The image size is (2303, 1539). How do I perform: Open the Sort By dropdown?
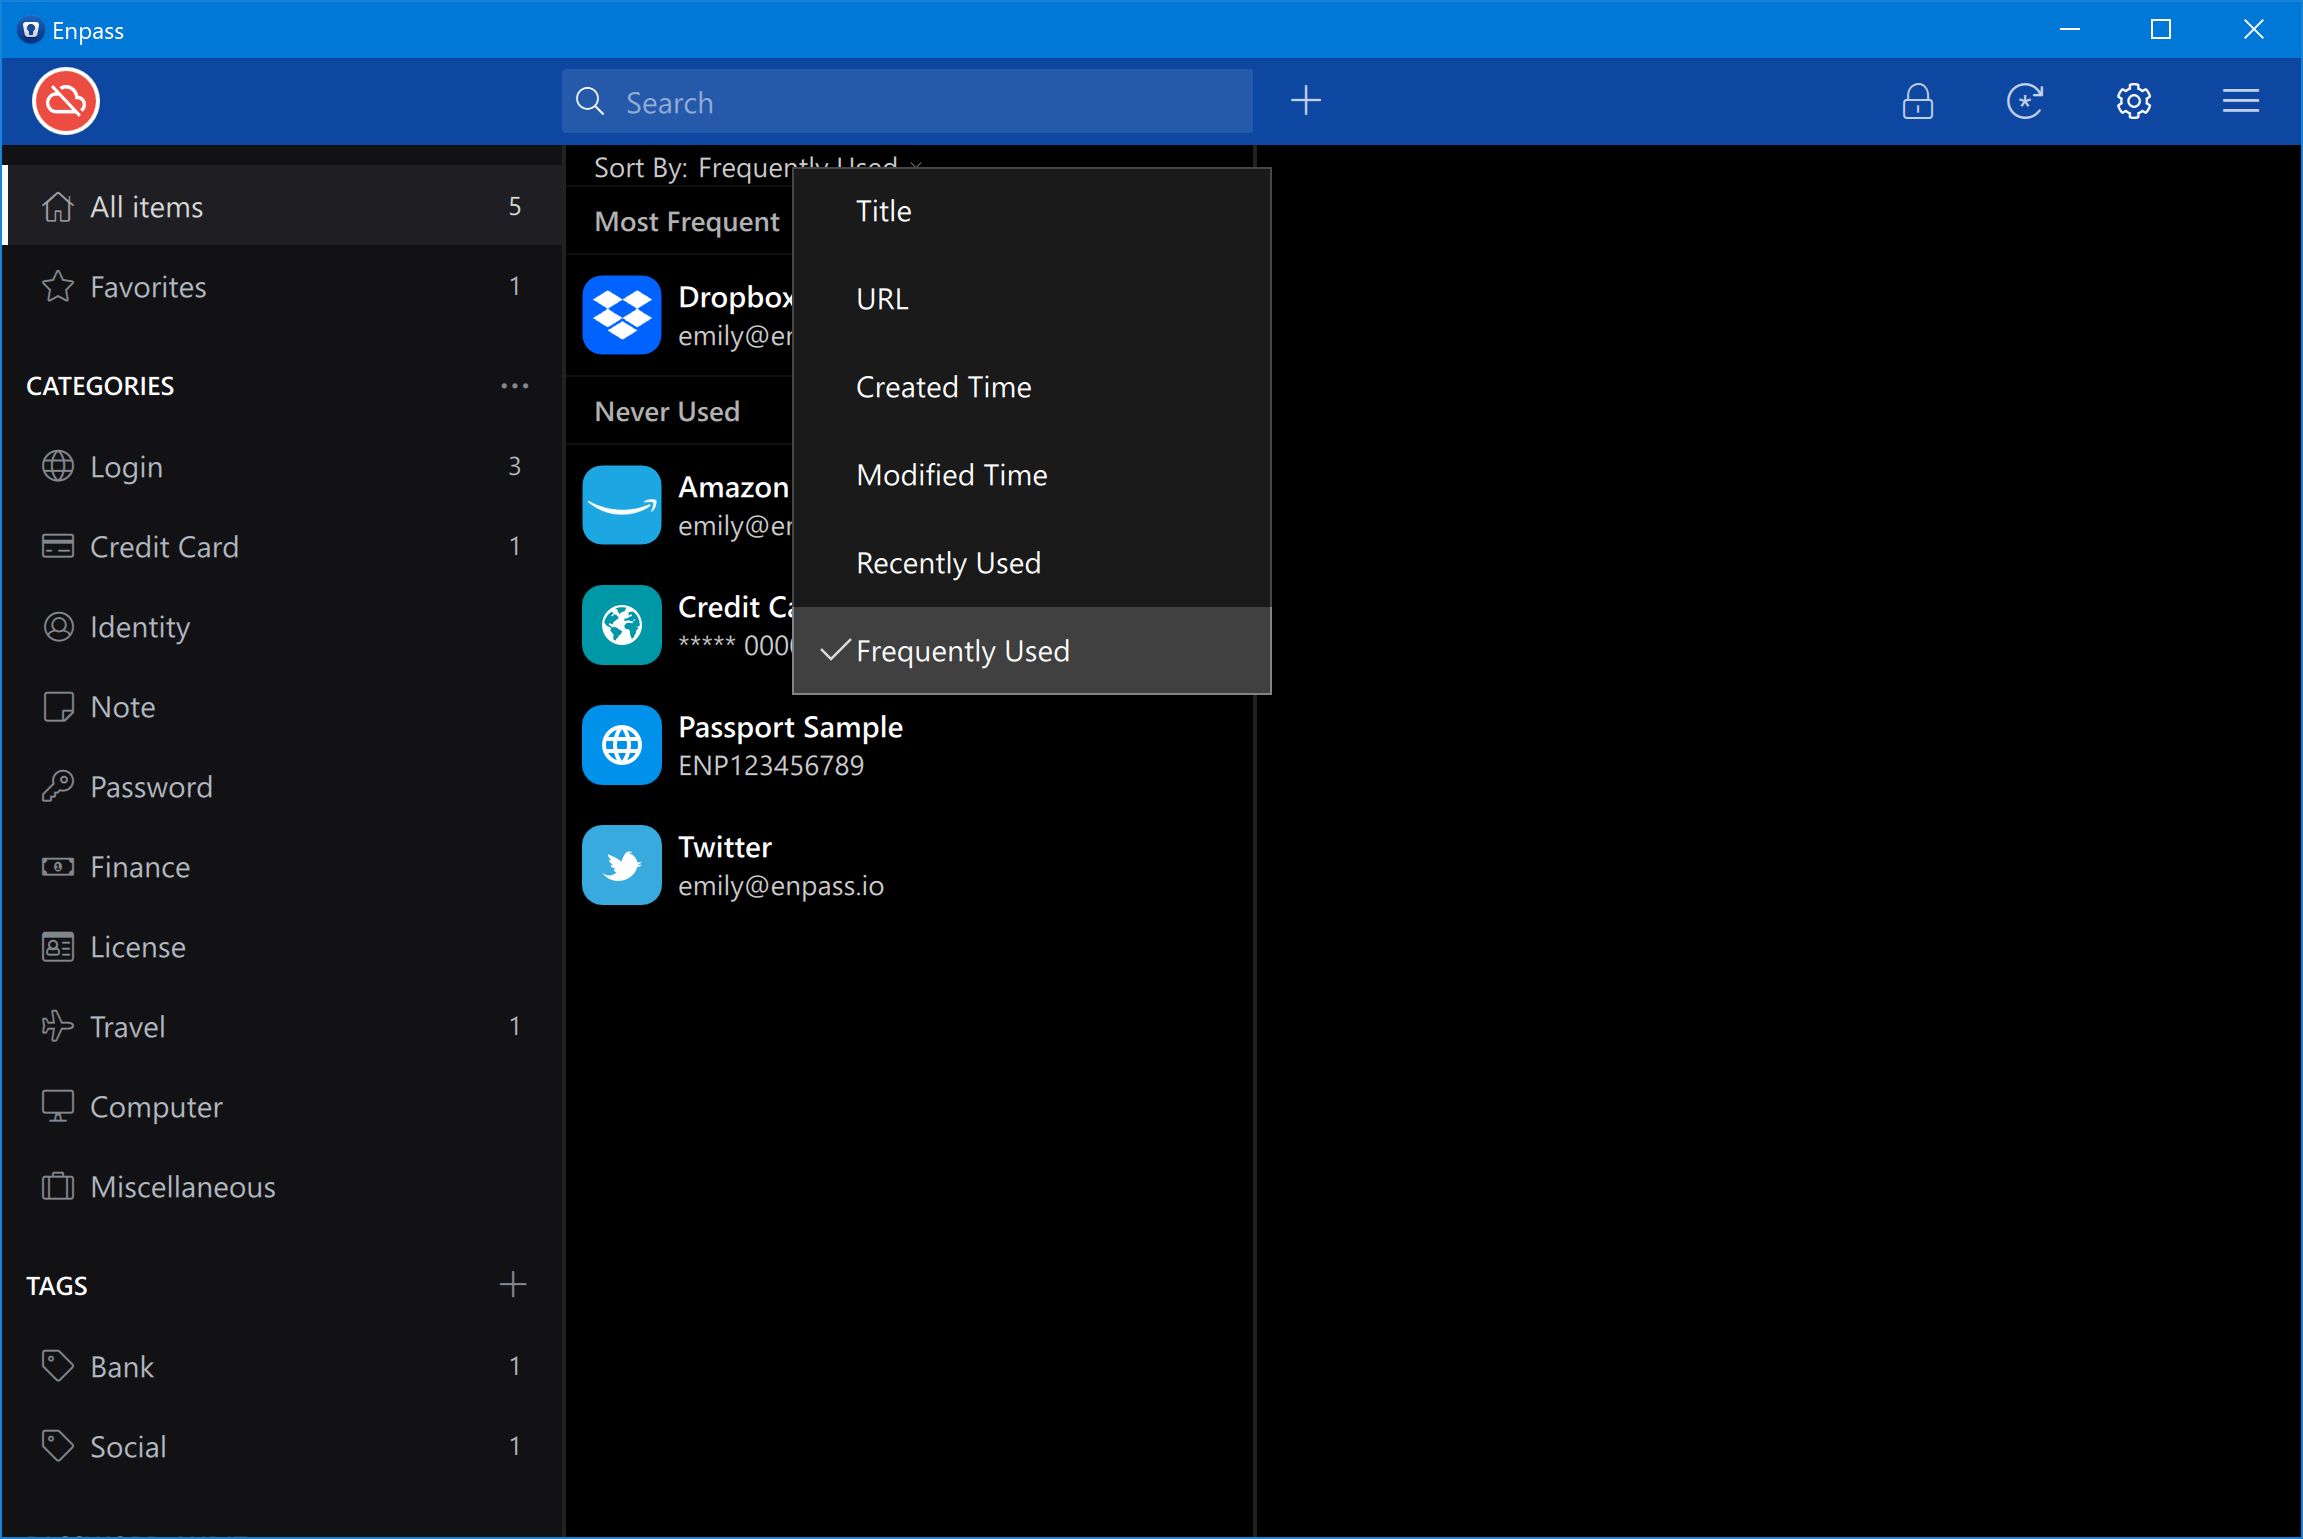[x=757, y=166]
